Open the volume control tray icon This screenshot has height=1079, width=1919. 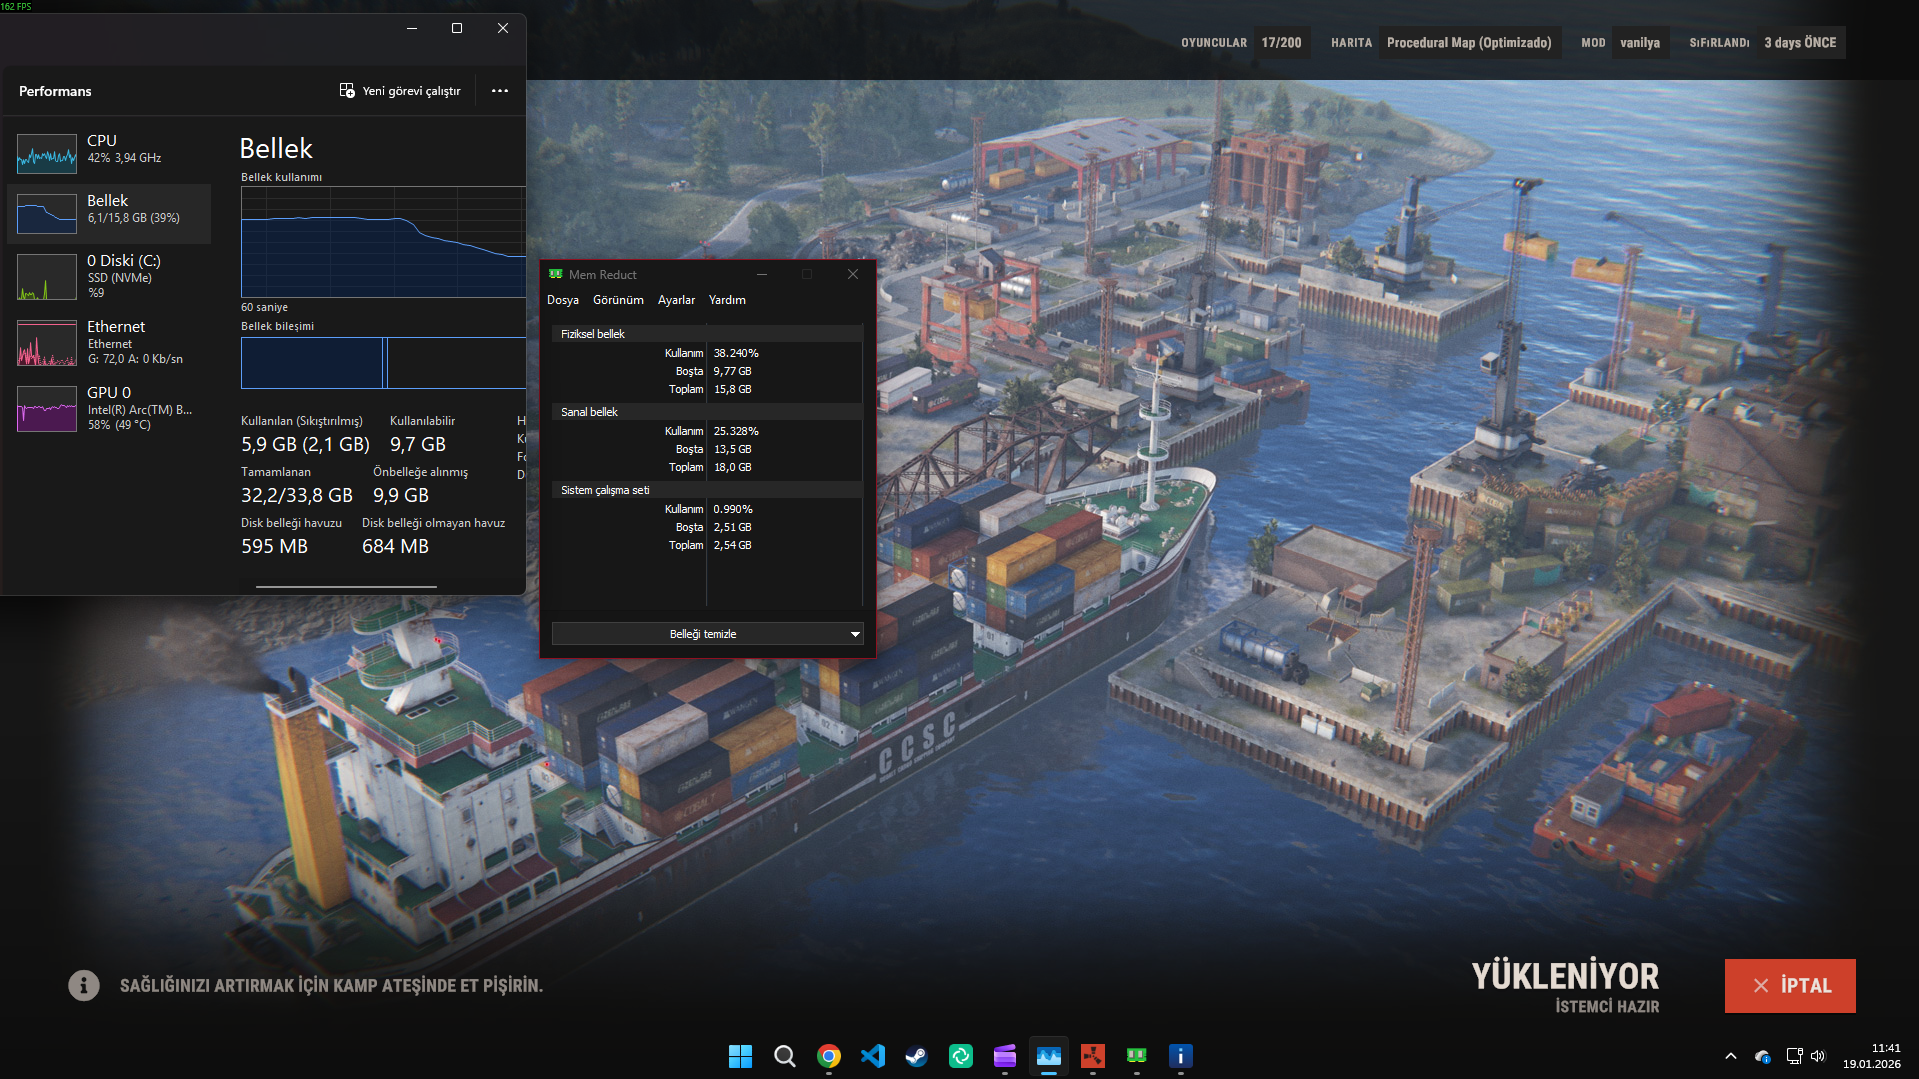pyautogui.click(x=1818, y=1056)
